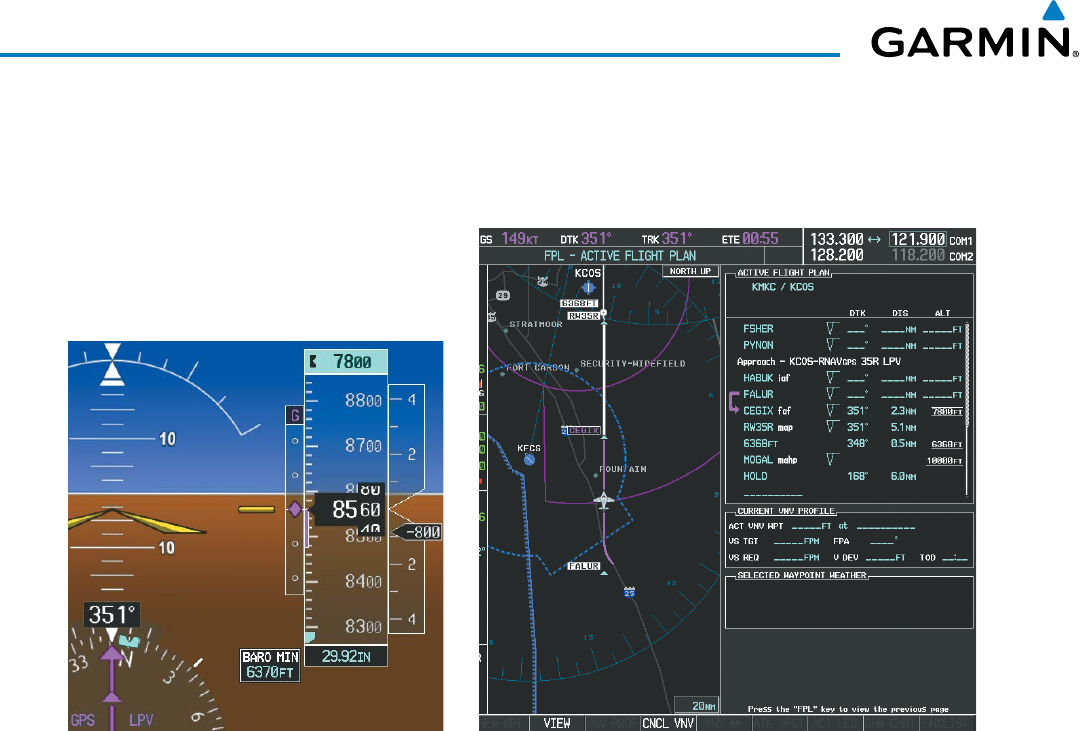The width and height of the screenshot is (1080, 731).
Task: Click the 7800FT altitude for CEGIX
Action: (947, 411)
